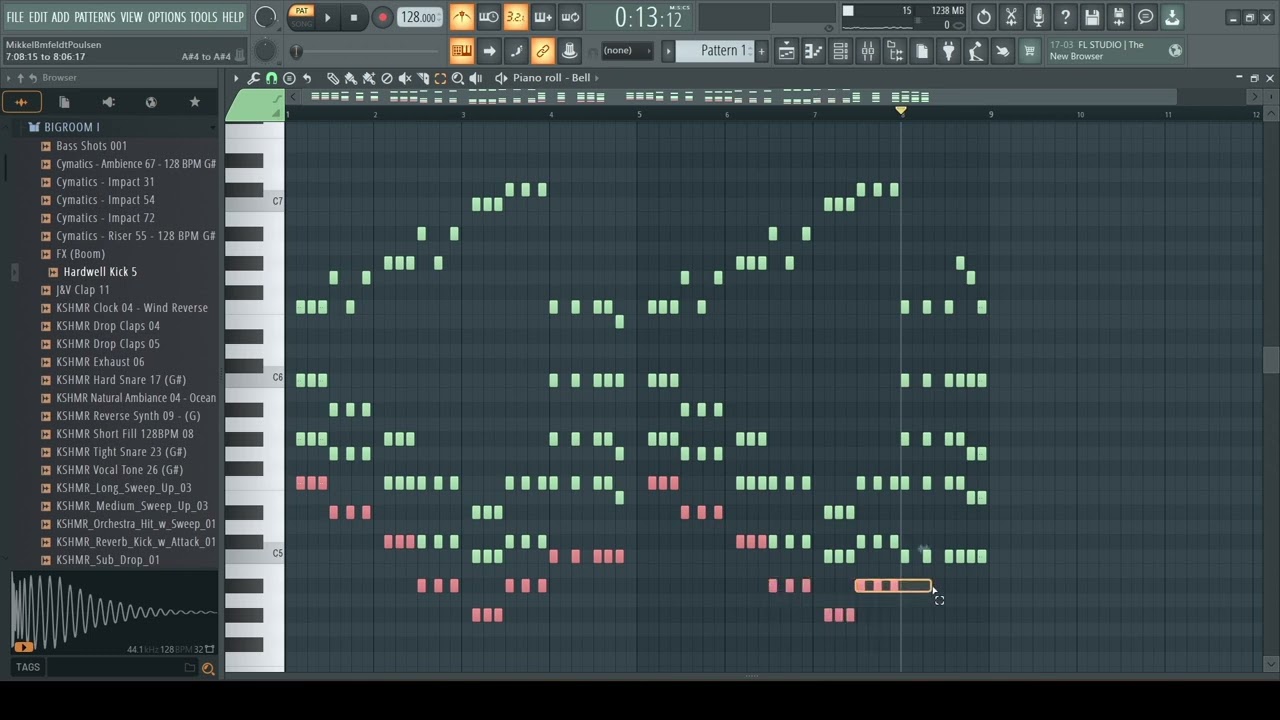Screen dimensions: 1280x720
Task: Select the Draw pencil tool in piano roll
Action: 333,78
